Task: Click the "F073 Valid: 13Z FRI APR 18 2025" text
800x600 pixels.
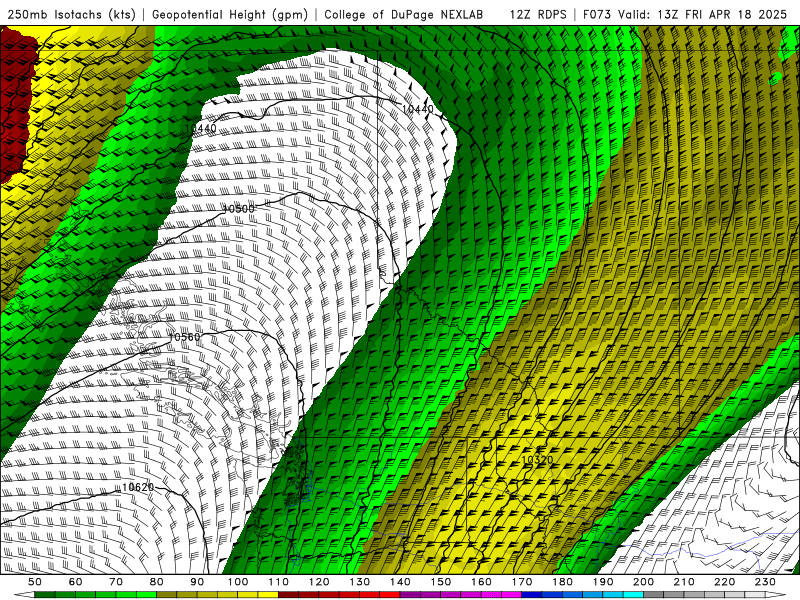Action: click(x=685, y=14)
